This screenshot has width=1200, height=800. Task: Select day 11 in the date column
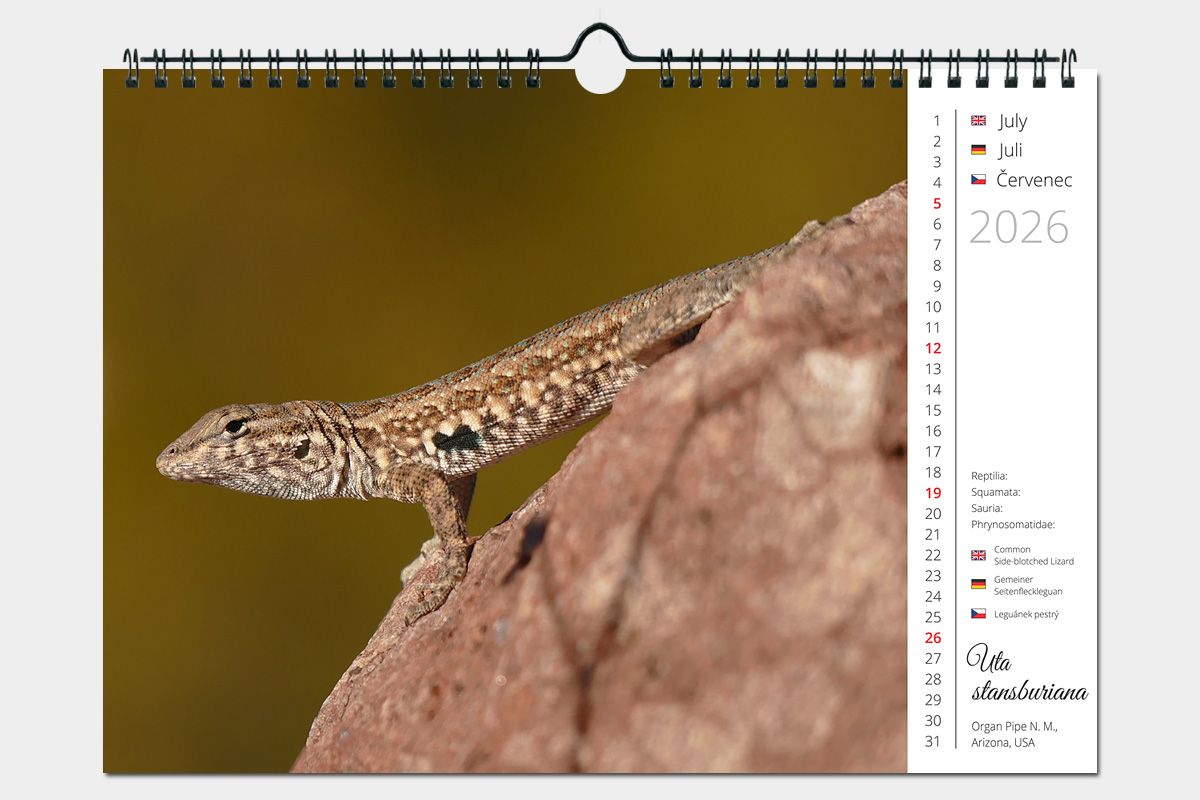[933, 327]
